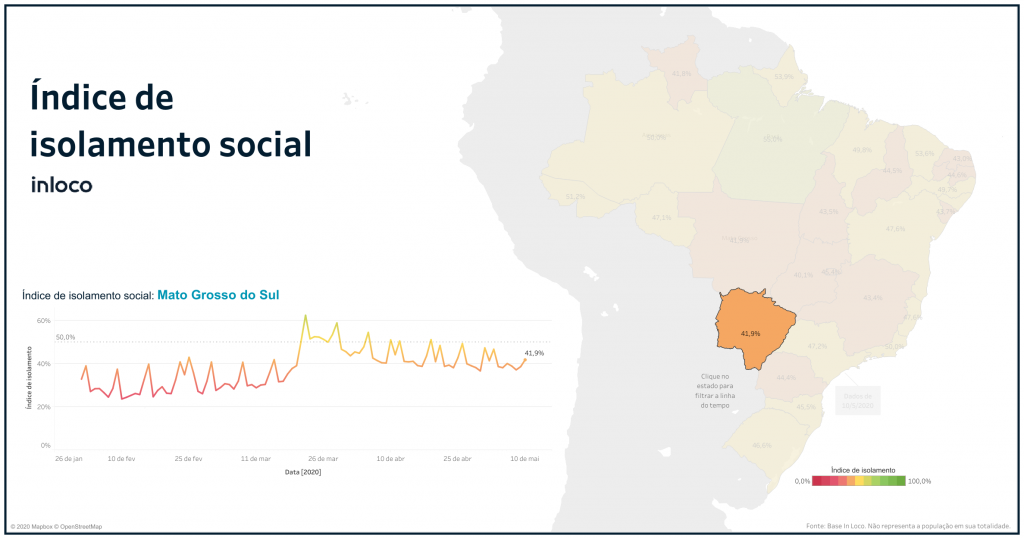Image resolution: width=1024 pixels, height=539 pixels.
Task: Click Acre state labeled 51,2%
Action: click(575, 197)
